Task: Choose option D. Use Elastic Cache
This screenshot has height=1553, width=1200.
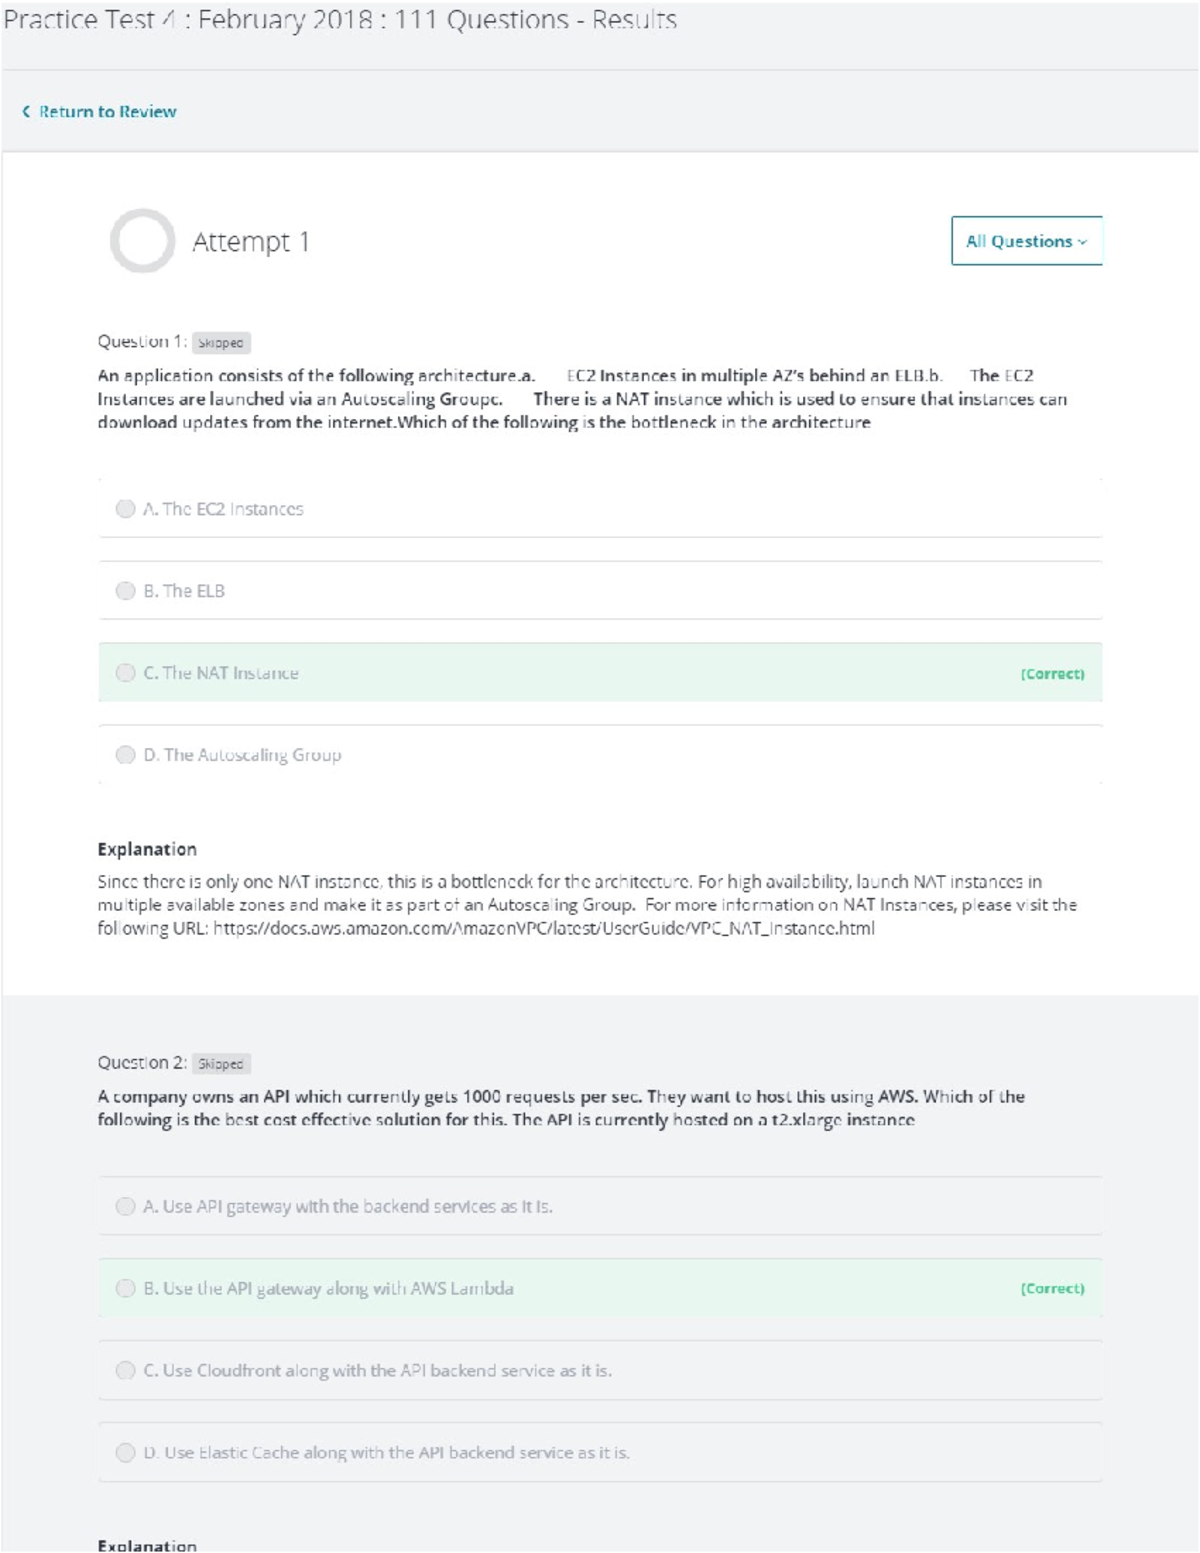Action: tap(125, 1453)
